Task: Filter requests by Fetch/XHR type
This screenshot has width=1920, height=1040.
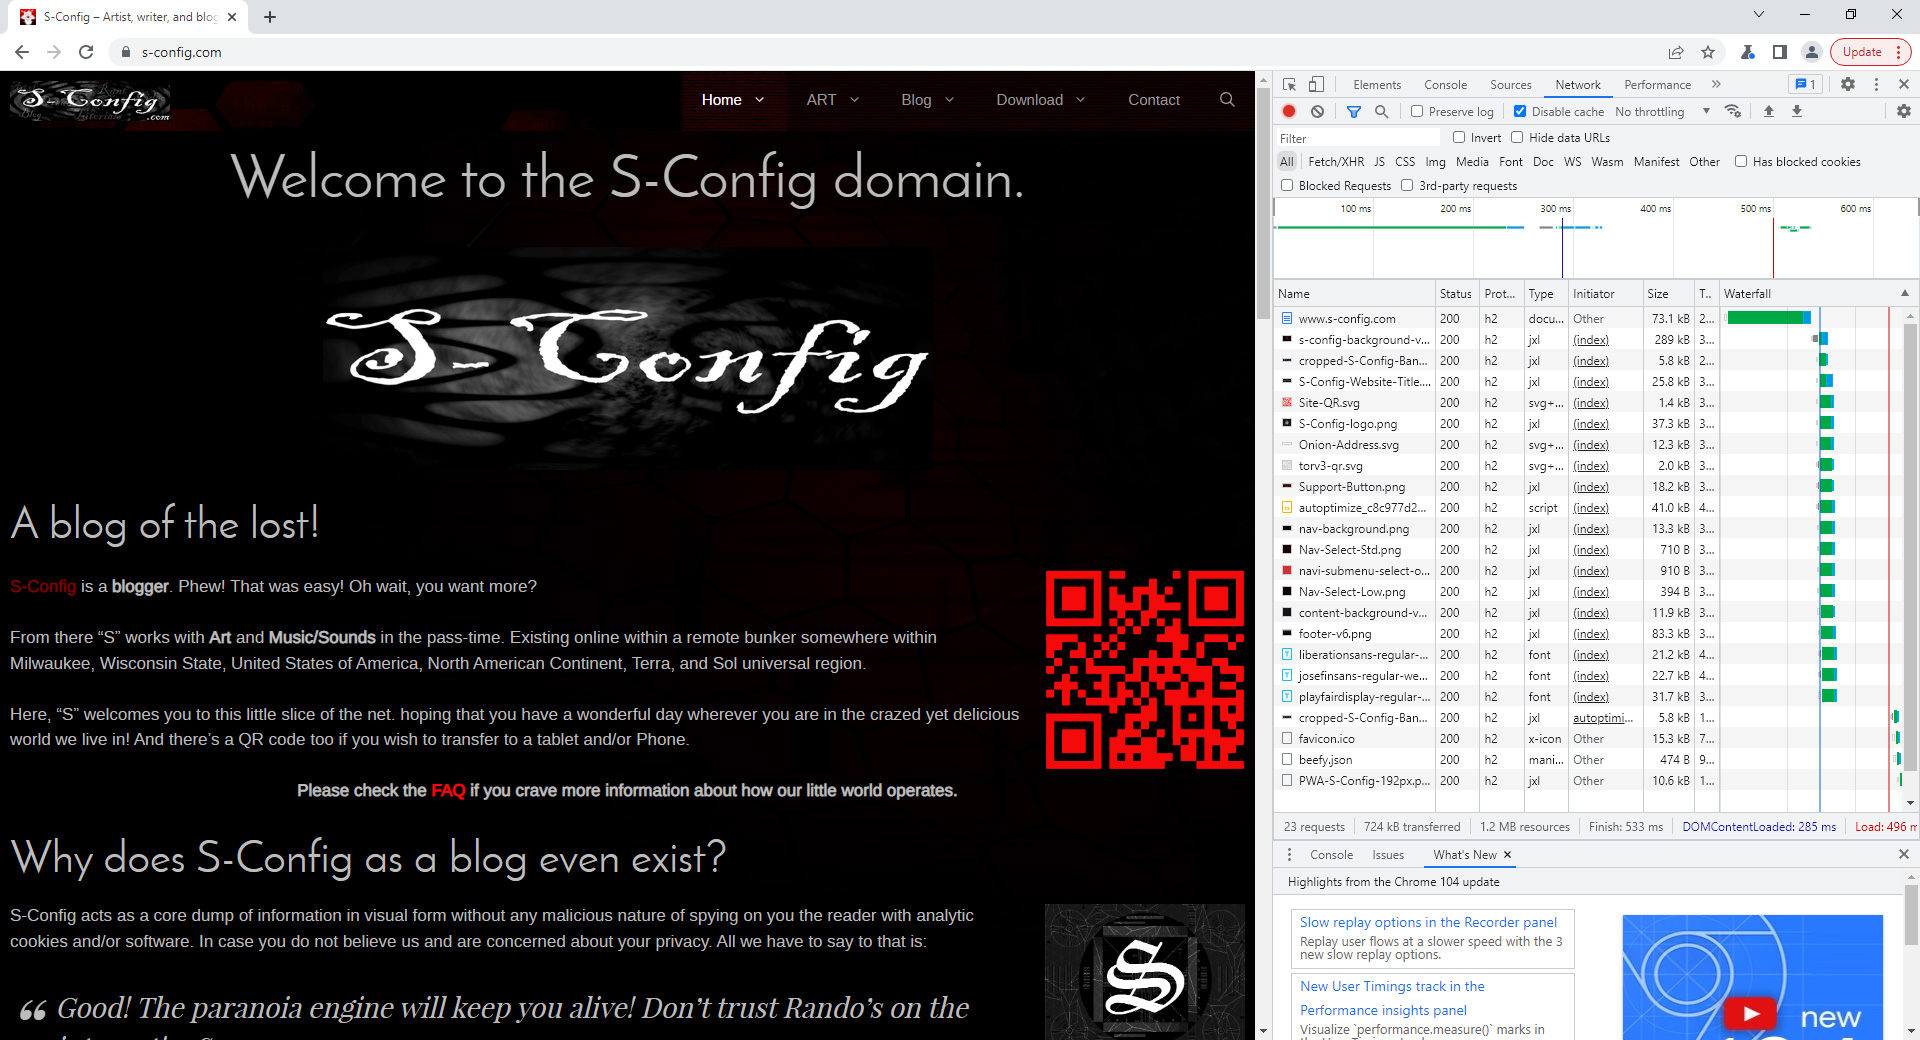Action: point(1335,162)
